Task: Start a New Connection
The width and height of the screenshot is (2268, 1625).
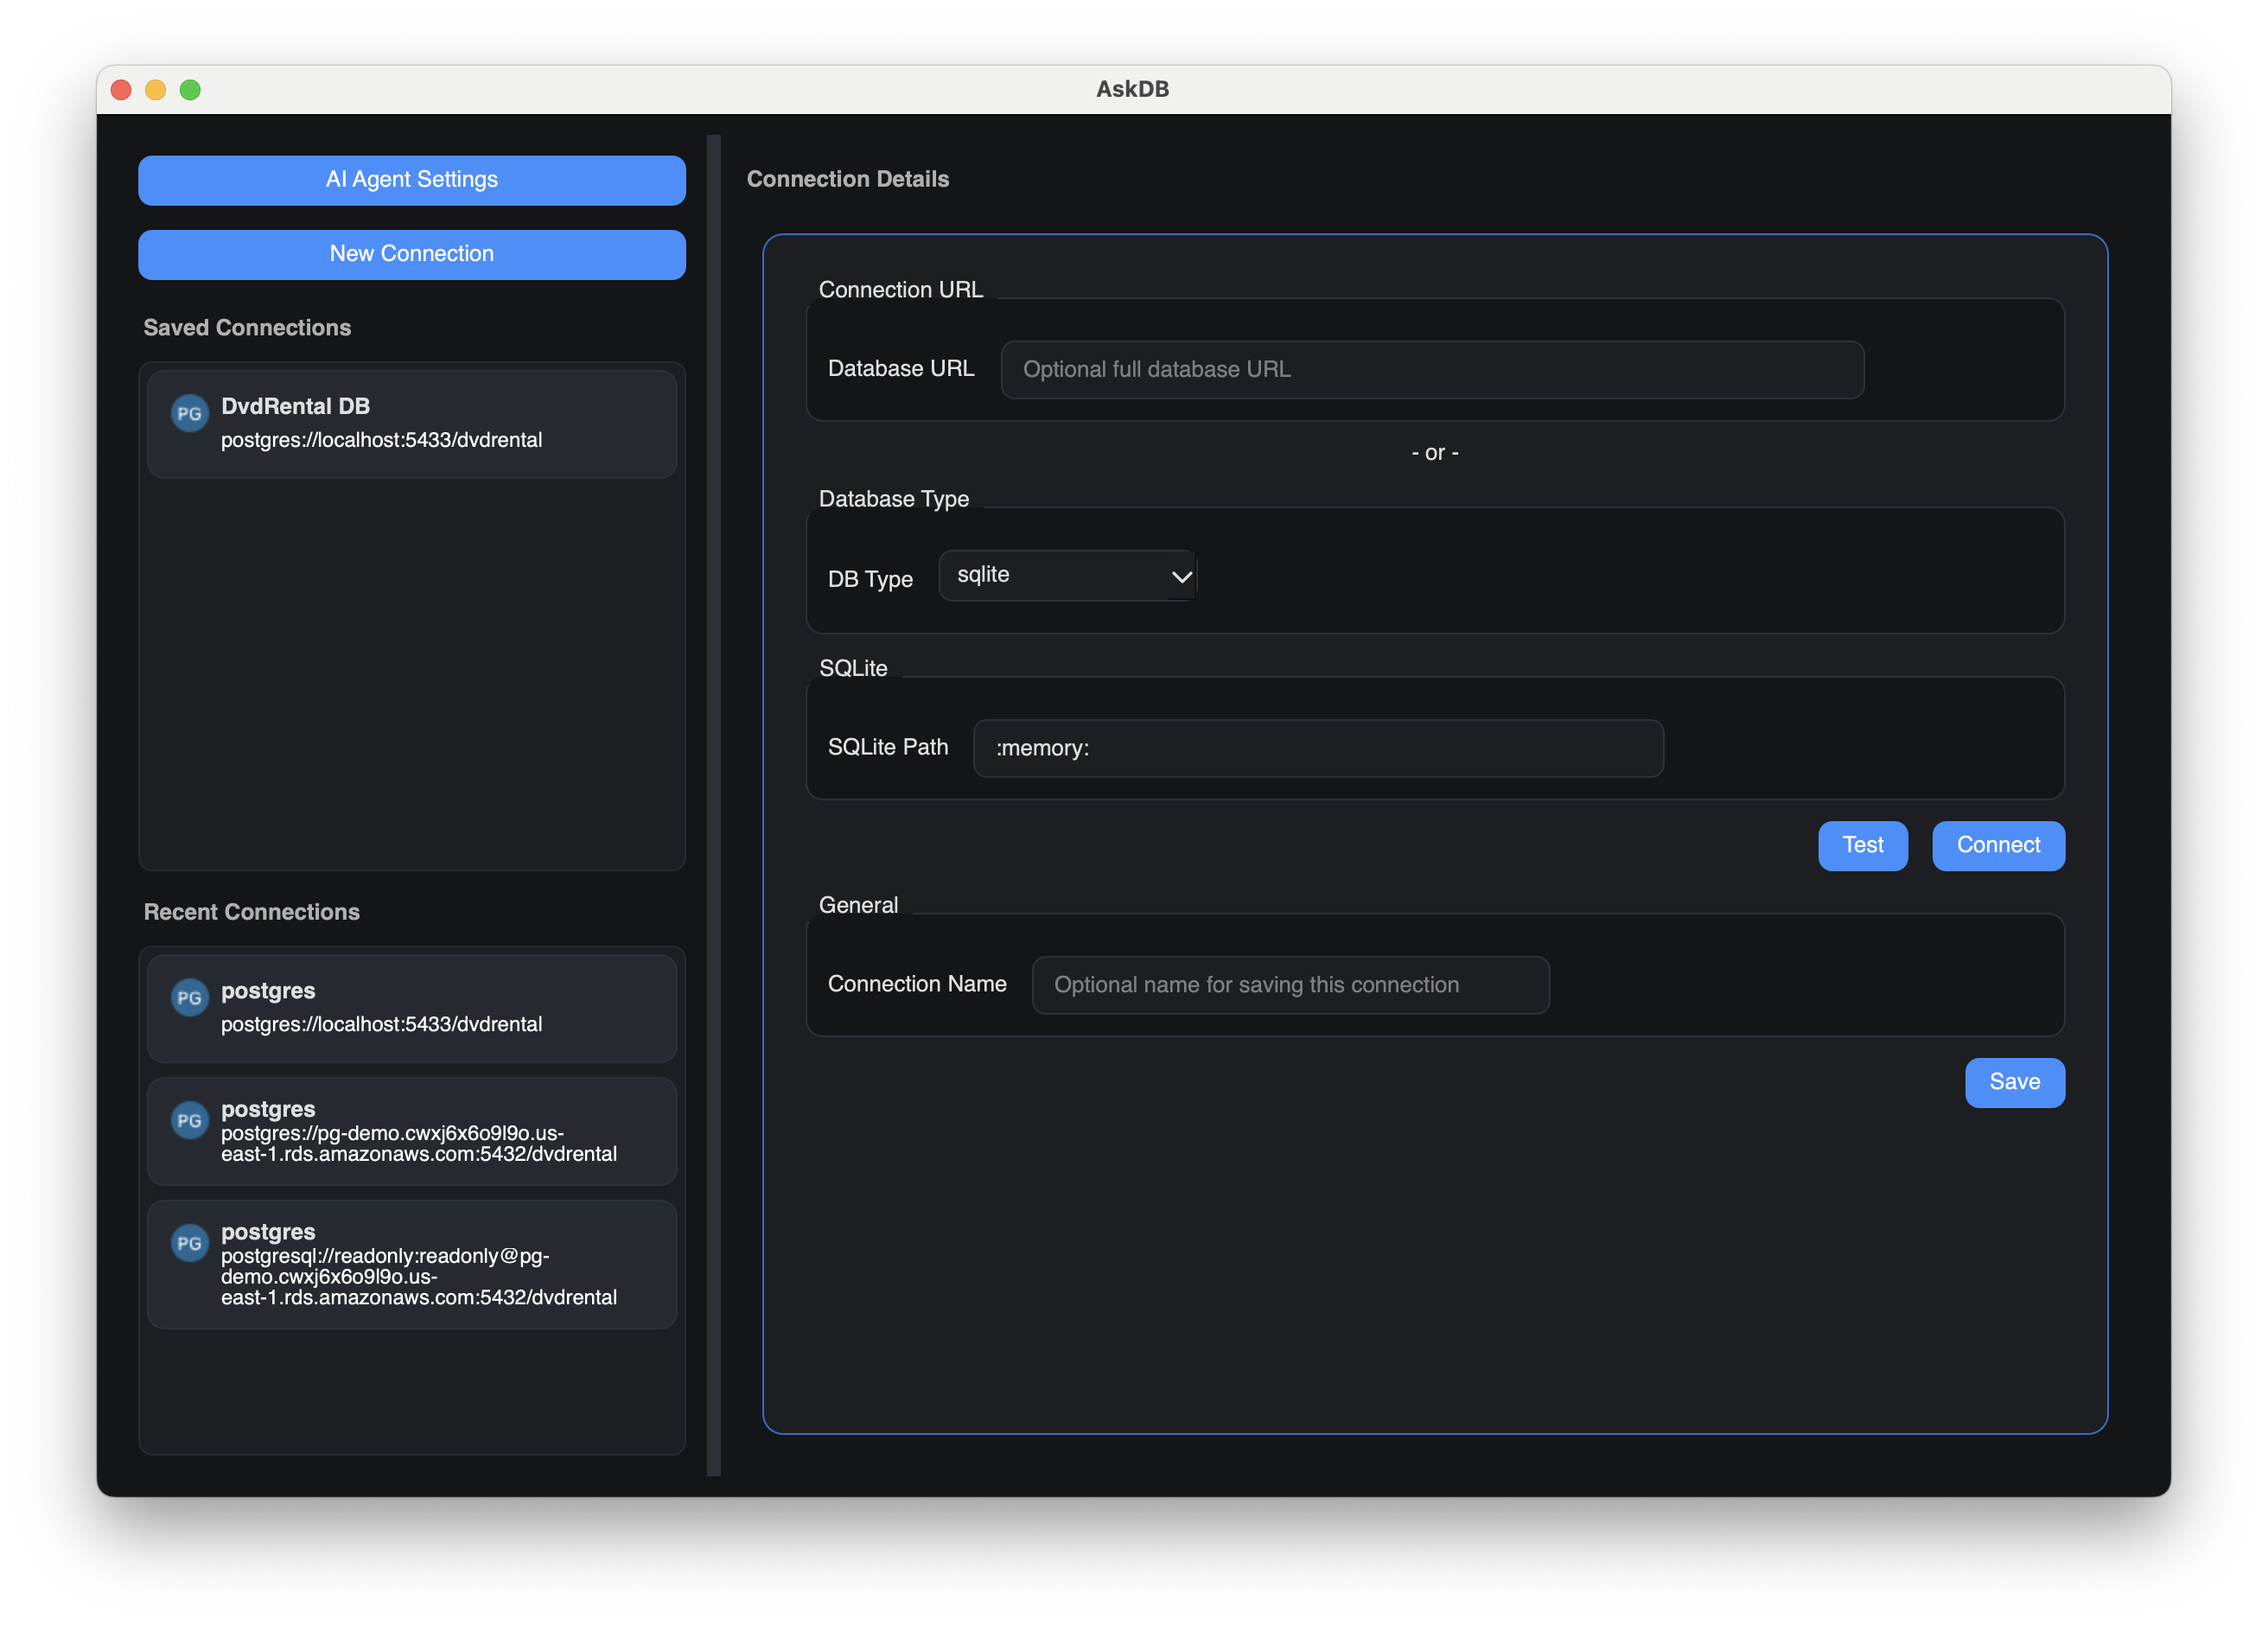Action: click(x=411, y=254)
